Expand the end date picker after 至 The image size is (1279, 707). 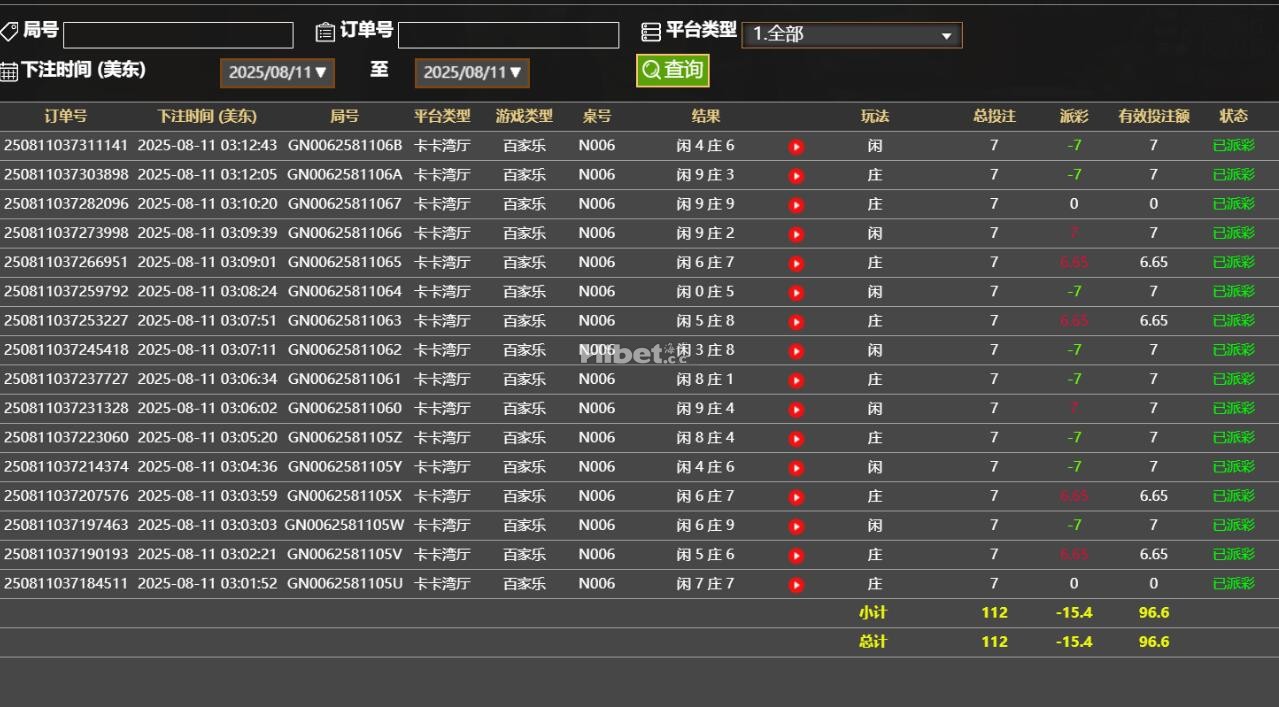pos(472,72)
